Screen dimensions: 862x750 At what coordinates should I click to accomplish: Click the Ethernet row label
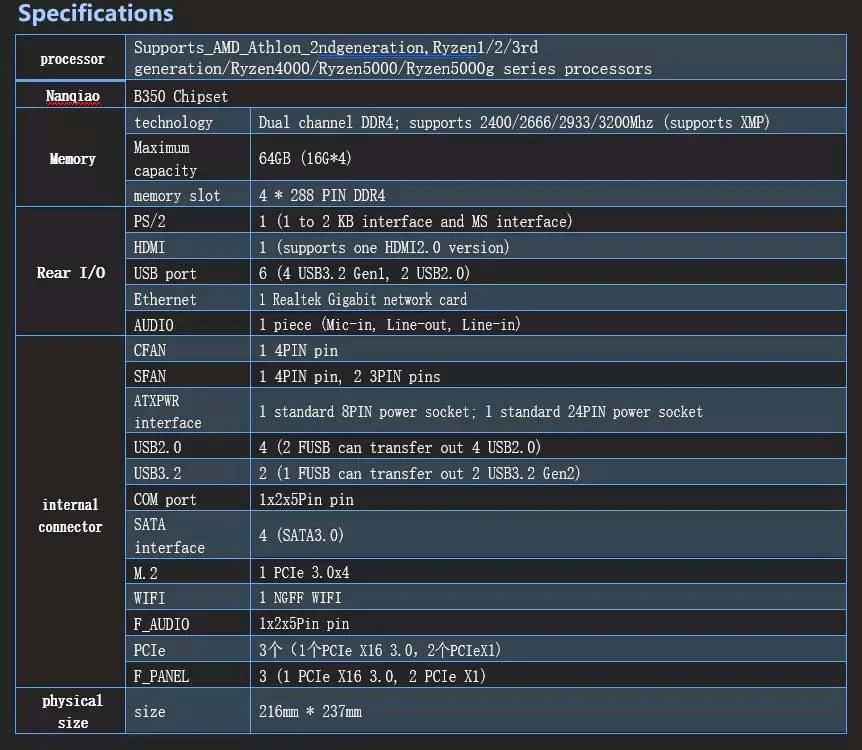164,299
